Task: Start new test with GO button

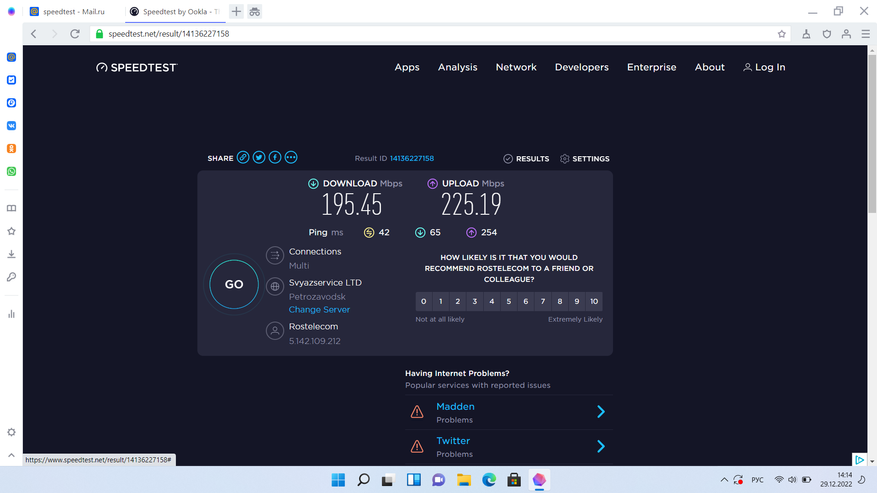Action: (234, 284)
